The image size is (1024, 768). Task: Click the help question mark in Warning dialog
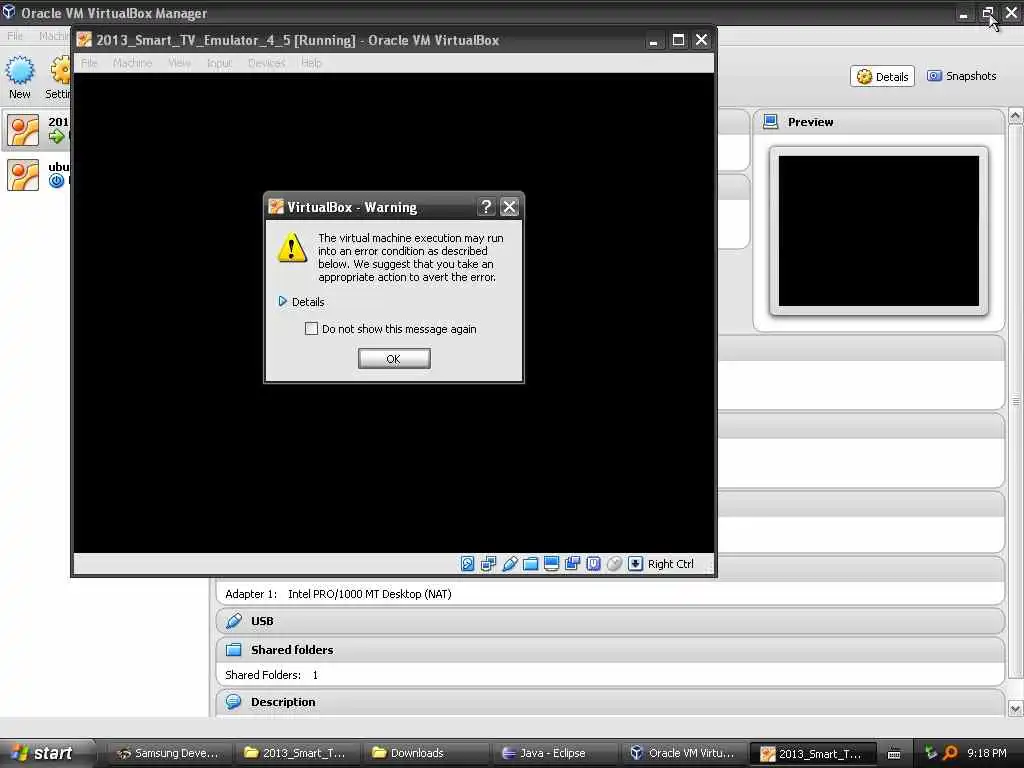(486, 207)
